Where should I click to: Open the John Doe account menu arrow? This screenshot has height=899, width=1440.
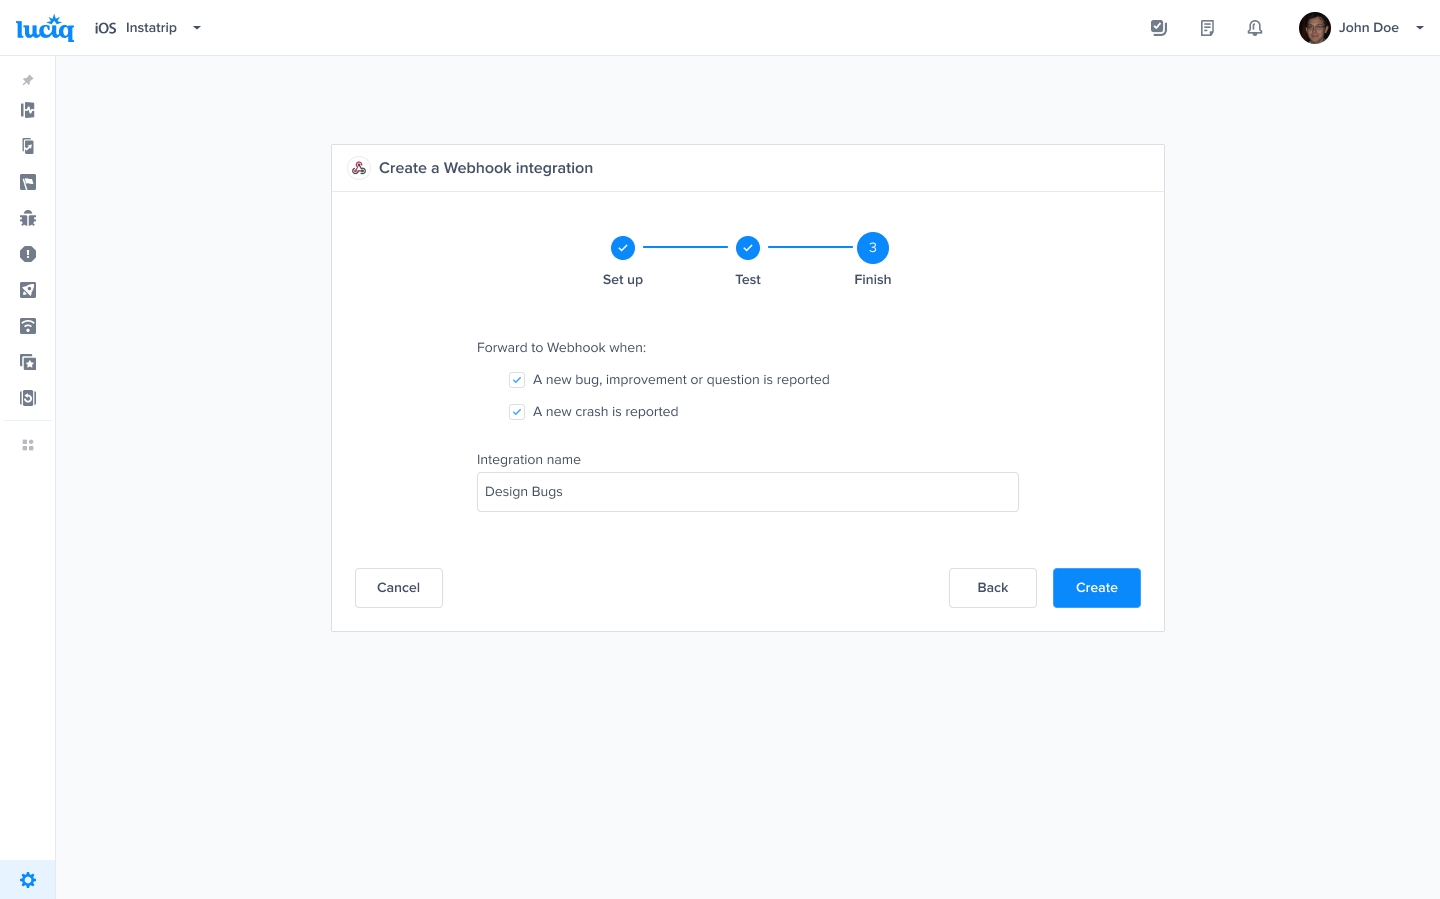pyautogui.click(x=1419, y=28)
